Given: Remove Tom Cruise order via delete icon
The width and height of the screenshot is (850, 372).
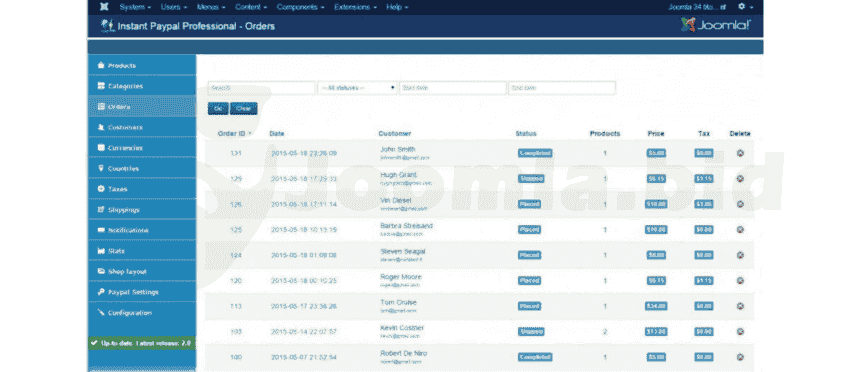Looking at the screenshot, I should point(740,306).
